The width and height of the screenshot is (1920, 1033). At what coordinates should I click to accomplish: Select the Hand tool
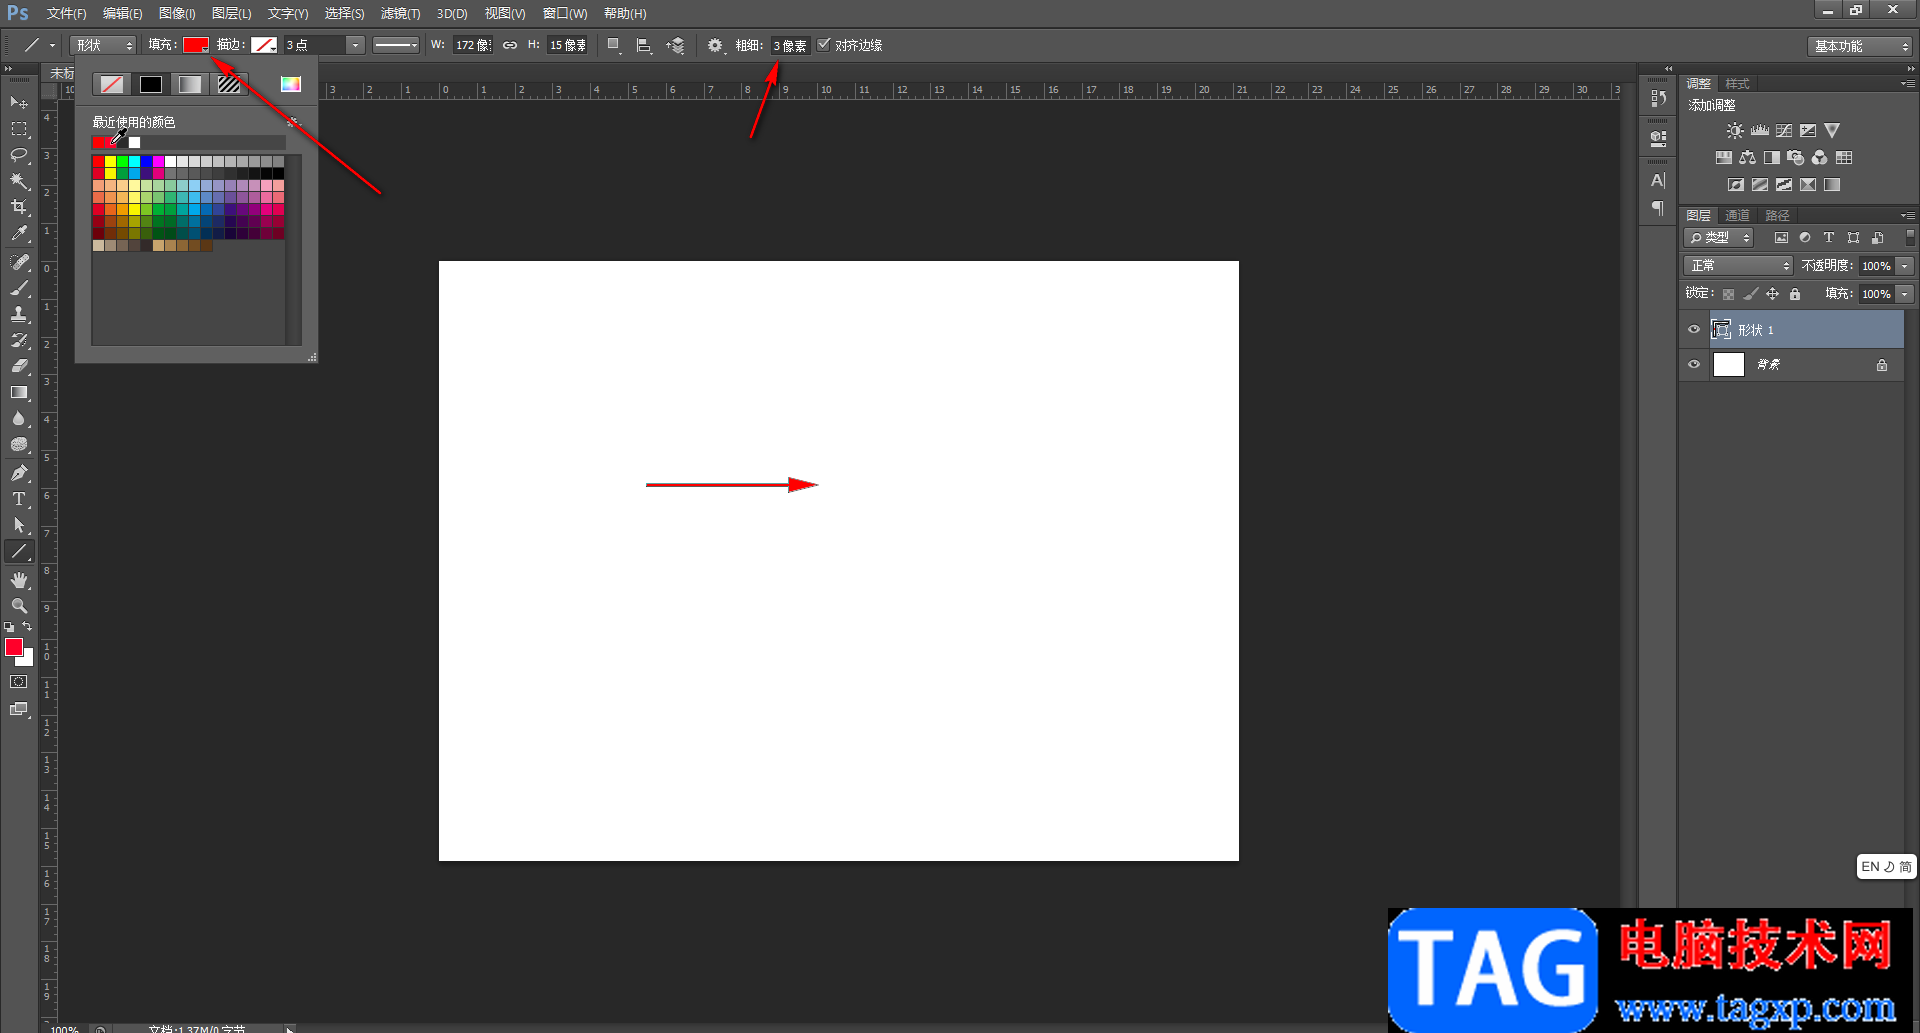click(x=19, y=580)
